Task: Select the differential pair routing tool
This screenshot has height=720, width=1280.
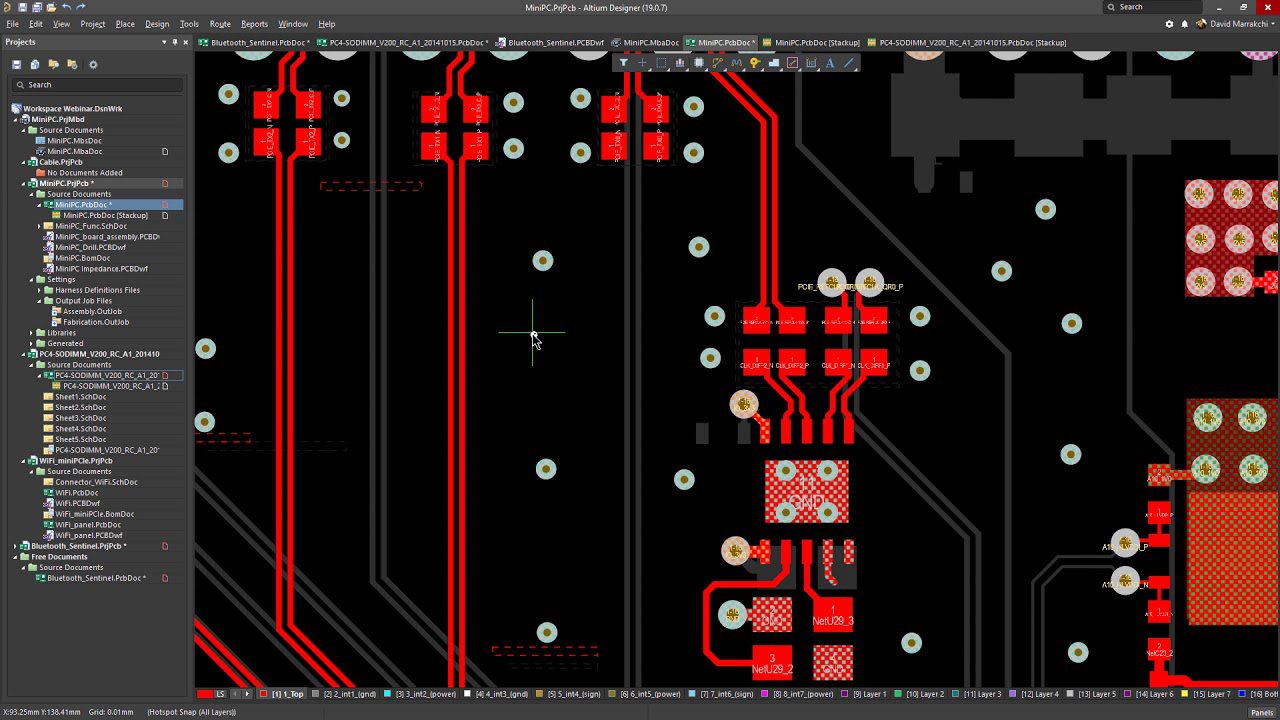Action: click(736, 63)
